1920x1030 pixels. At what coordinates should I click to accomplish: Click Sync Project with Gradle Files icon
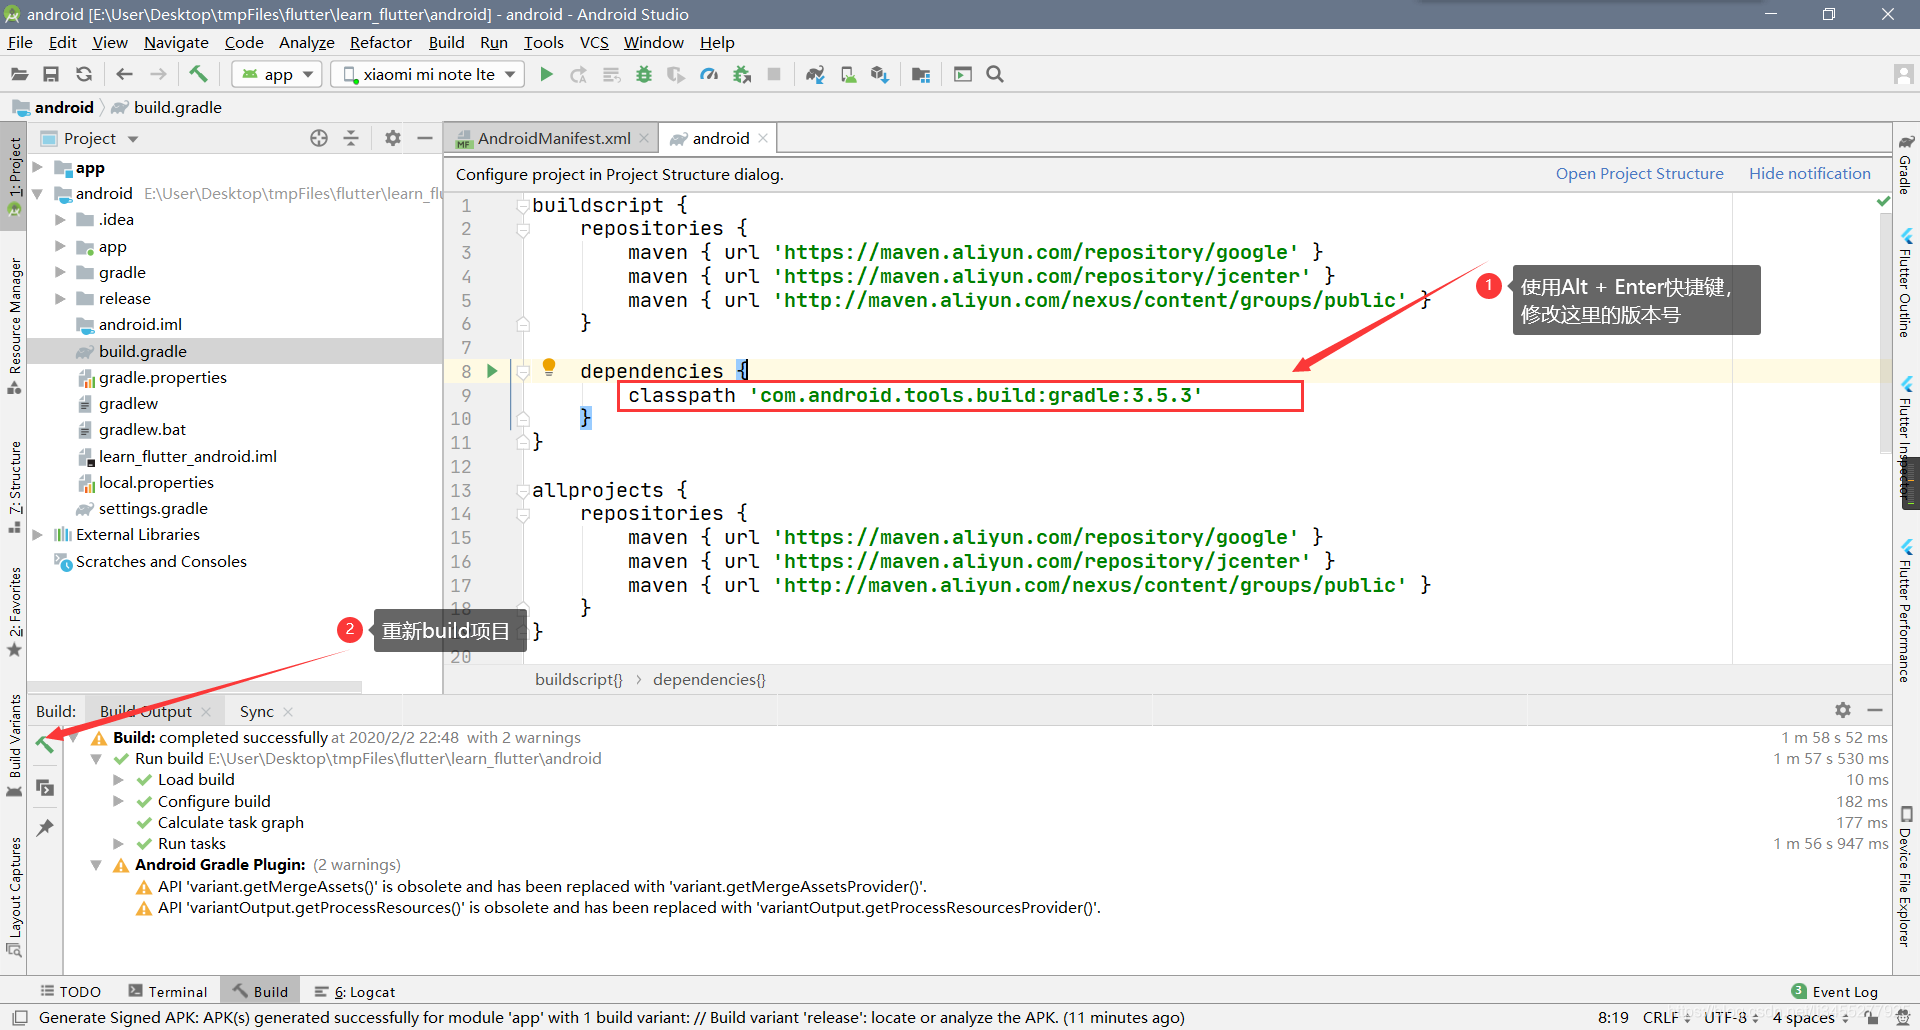point(815,74)
